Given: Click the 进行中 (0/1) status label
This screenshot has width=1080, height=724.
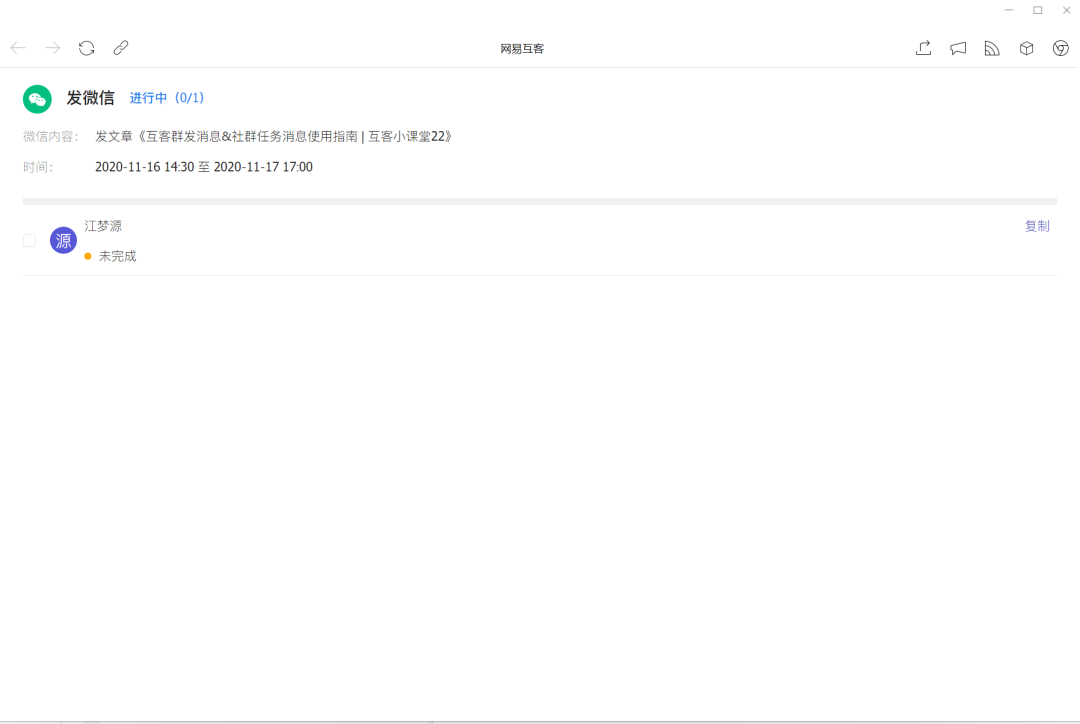Looking at the screenshot, I should [167, 98].
